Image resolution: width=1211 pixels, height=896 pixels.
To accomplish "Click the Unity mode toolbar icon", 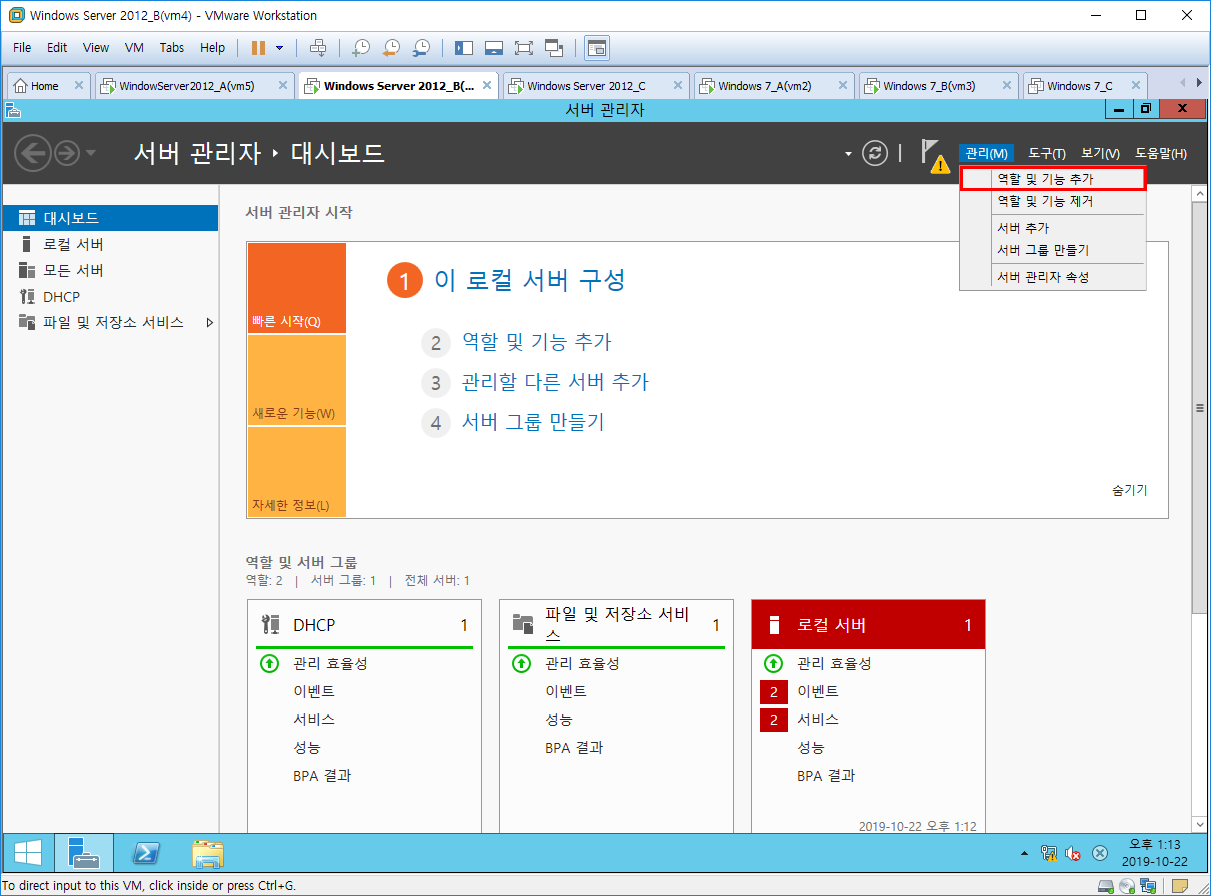I will [x=554, y=47].
